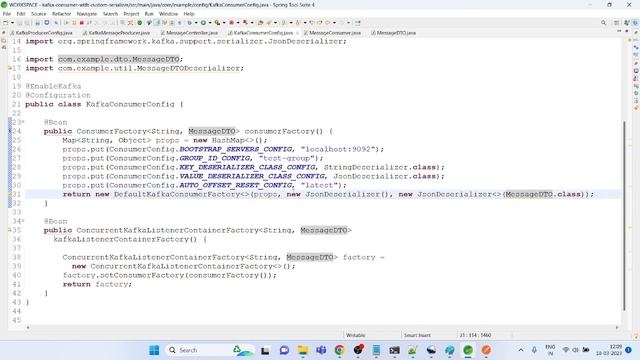
Task: Open File Explorer from taskbar
Action: [303, 350]
